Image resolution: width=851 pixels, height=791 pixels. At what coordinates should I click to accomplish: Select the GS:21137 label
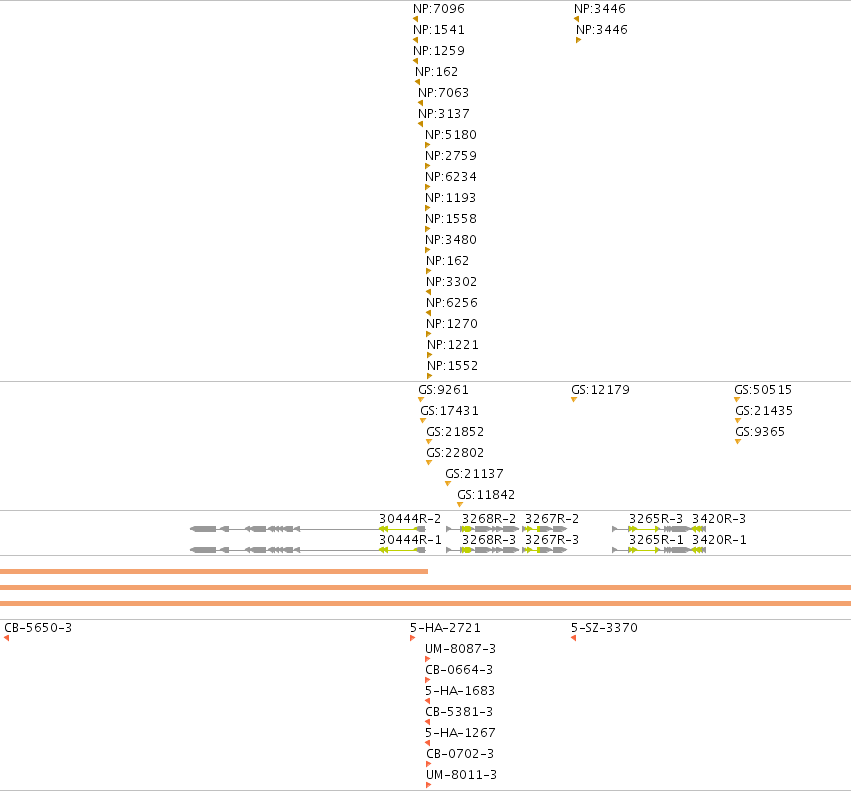474,474
